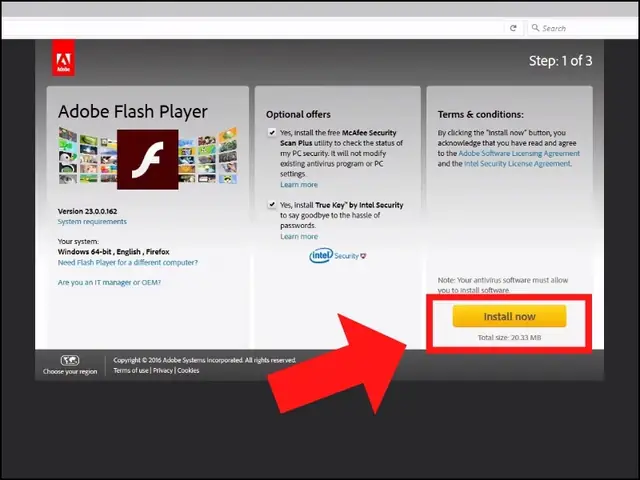Click the search magnifier icon
The height and width of the screenshot is (480, 640).
(x=535, y=28)
